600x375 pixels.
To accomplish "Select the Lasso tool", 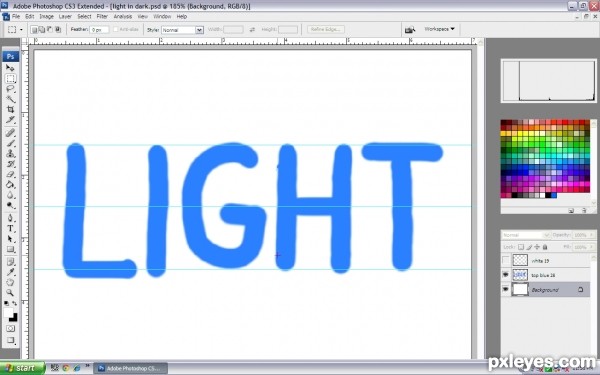I will (10, 89).
